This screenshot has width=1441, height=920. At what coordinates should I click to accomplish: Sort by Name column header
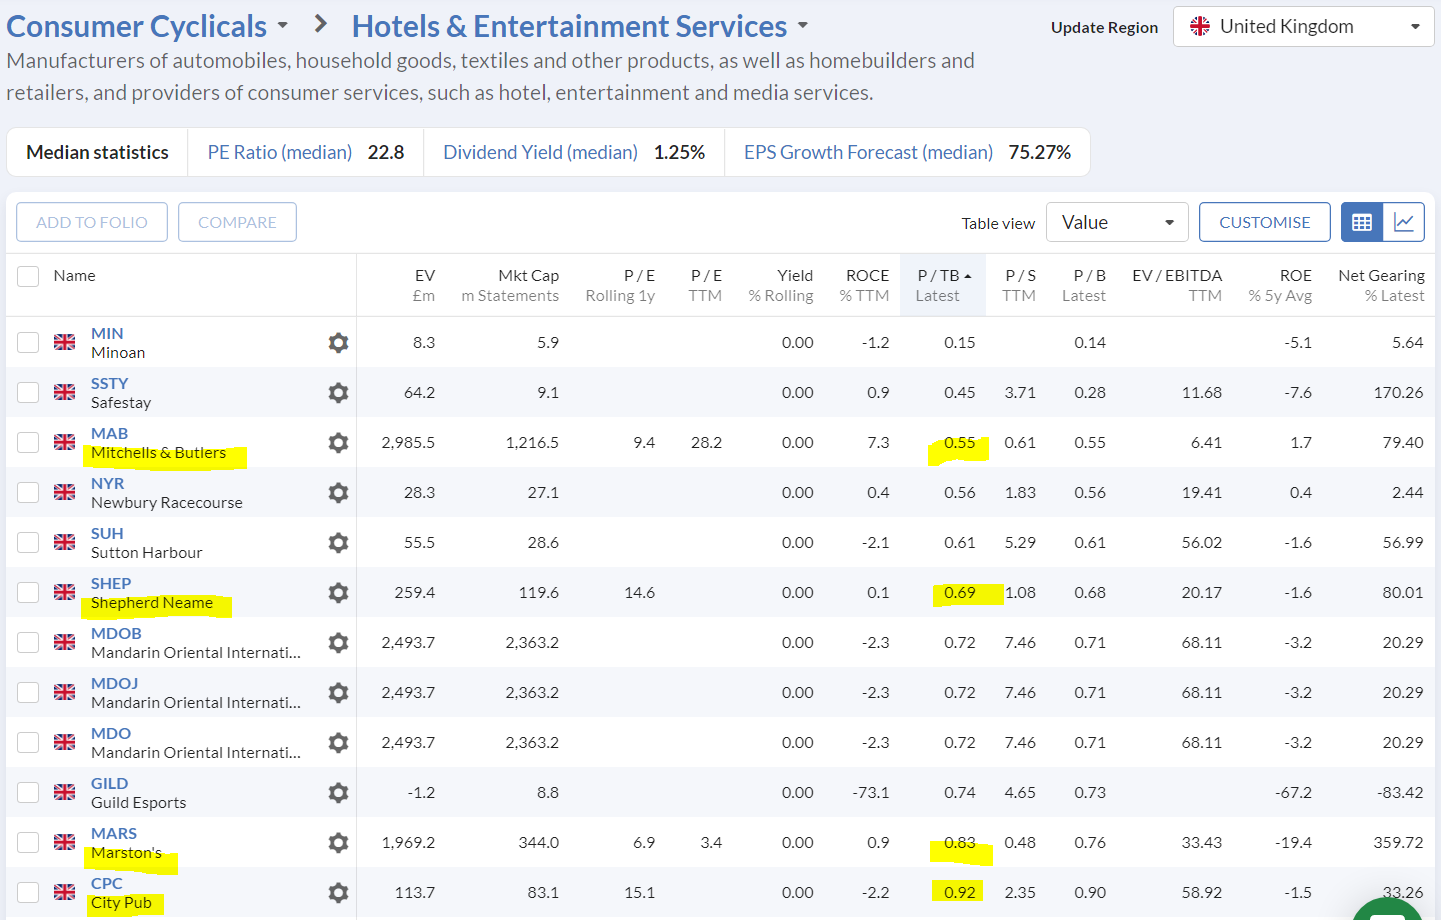[x=75, y=276]
